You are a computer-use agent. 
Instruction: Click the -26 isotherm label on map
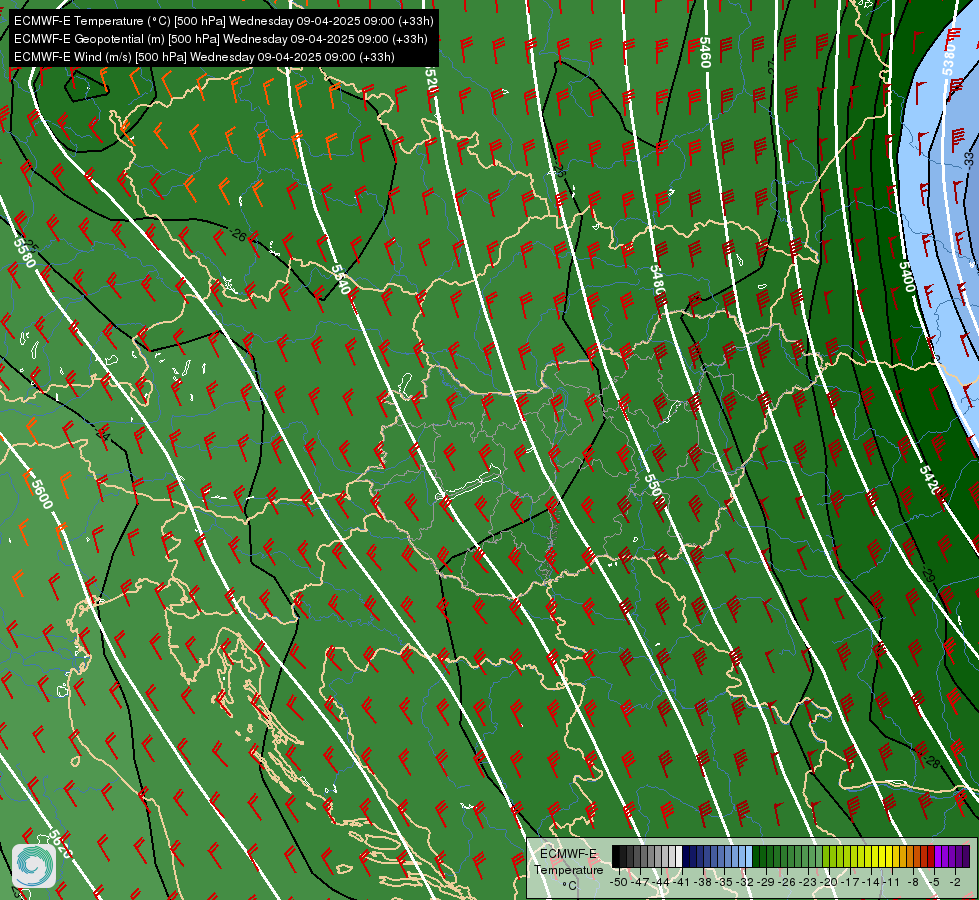[239, 235]
